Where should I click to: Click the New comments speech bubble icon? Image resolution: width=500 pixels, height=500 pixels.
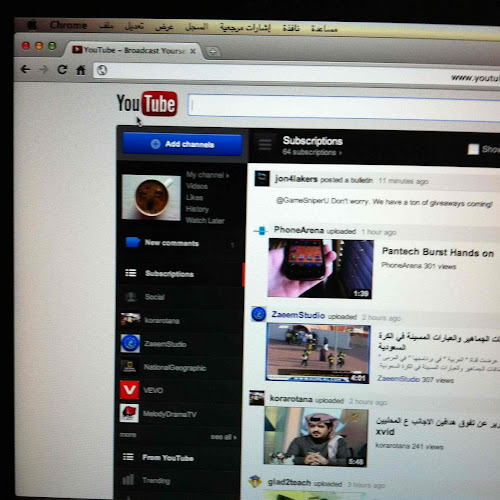(x=133, y=242)
